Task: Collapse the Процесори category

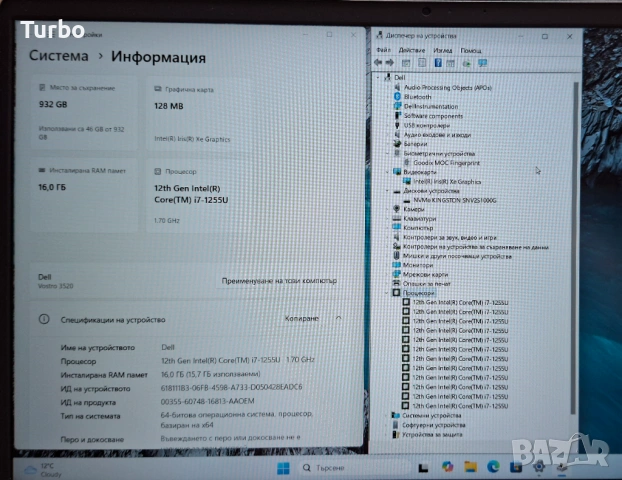Action: pos(387,293)
